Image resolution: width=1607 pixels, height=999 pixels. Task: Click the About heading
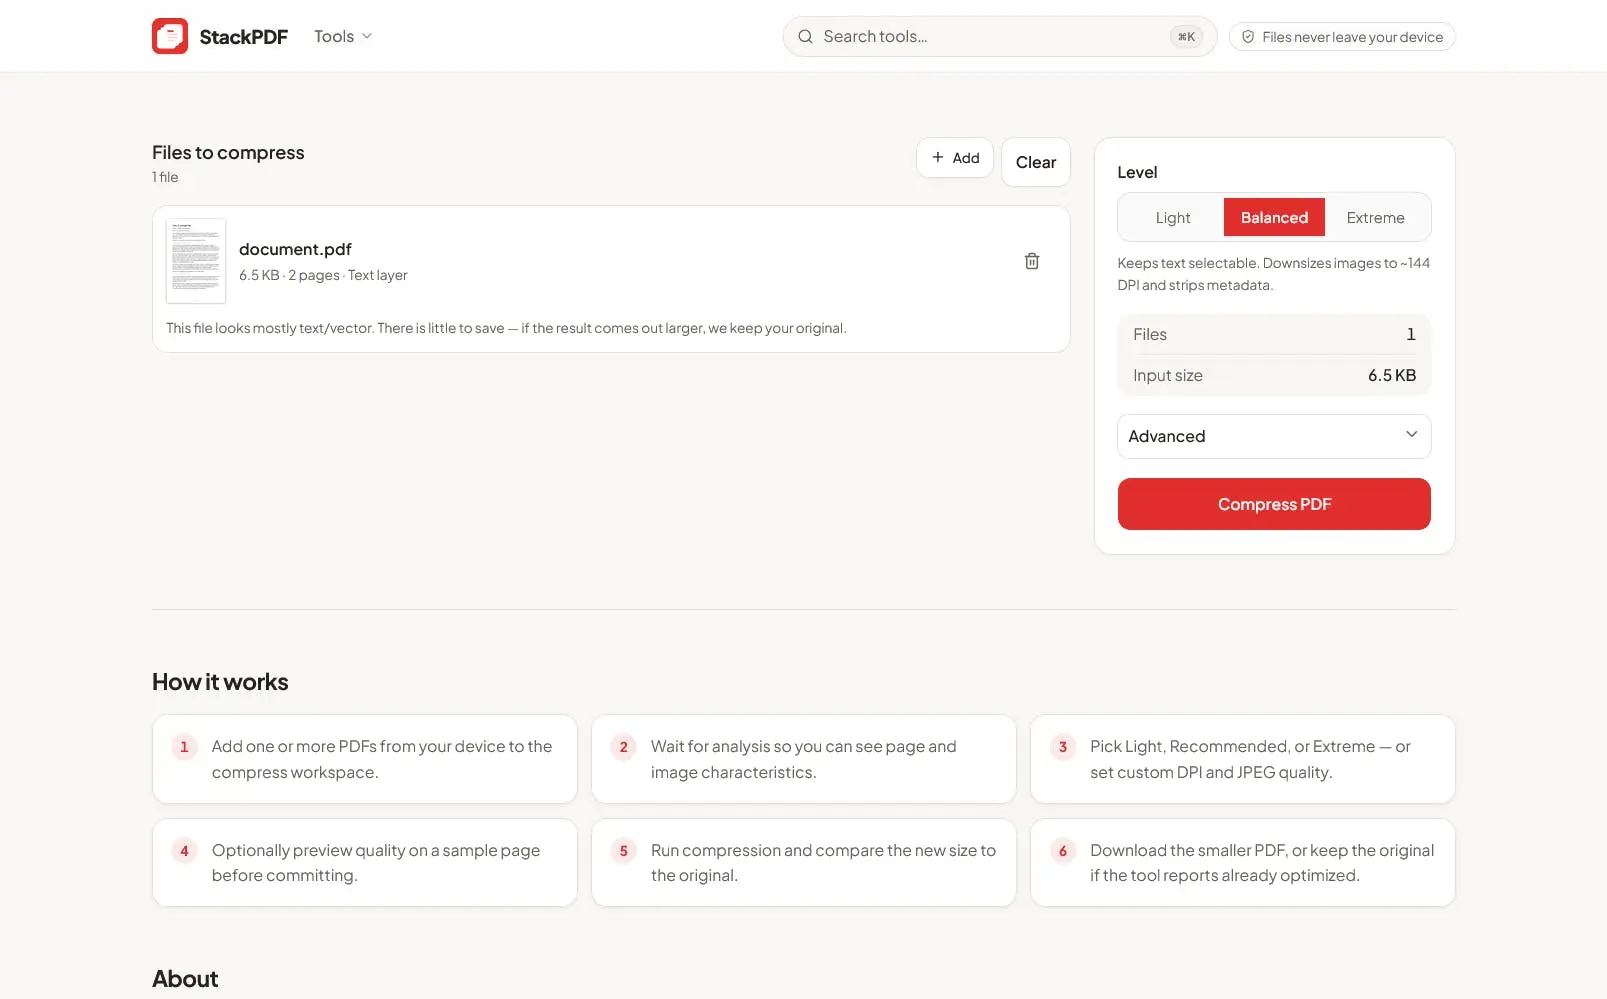pos(185,979)
